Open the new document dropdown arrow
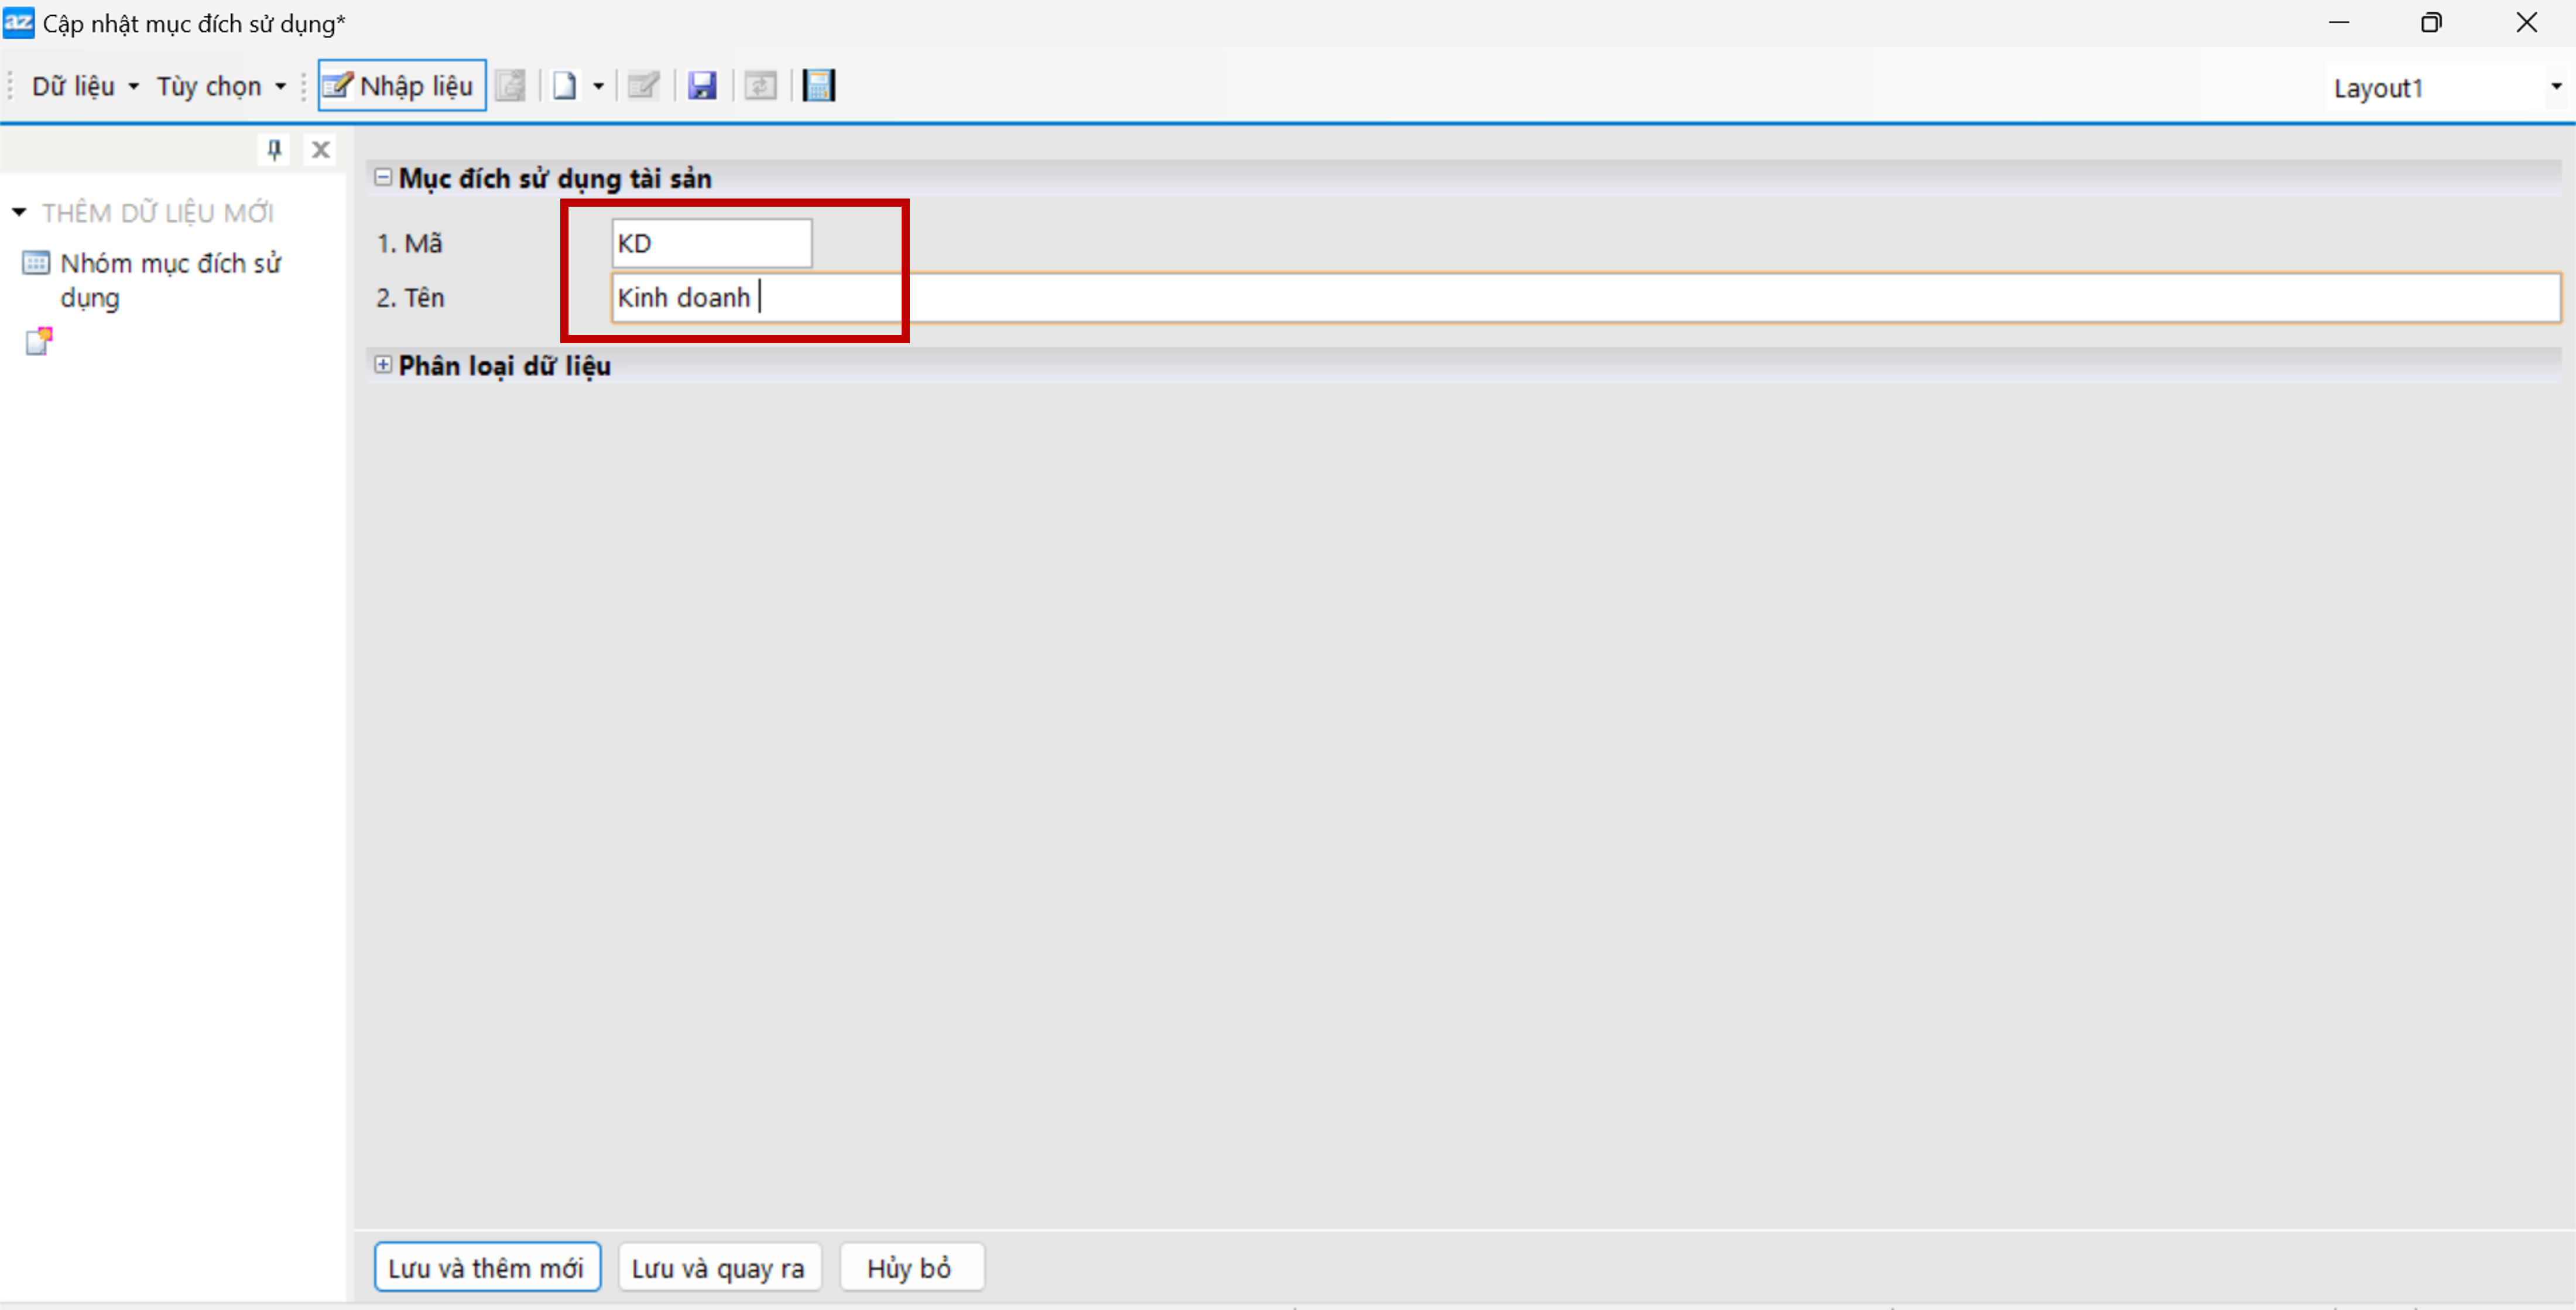Viewport: 2576px width, 1310px height. click(598, 86)
